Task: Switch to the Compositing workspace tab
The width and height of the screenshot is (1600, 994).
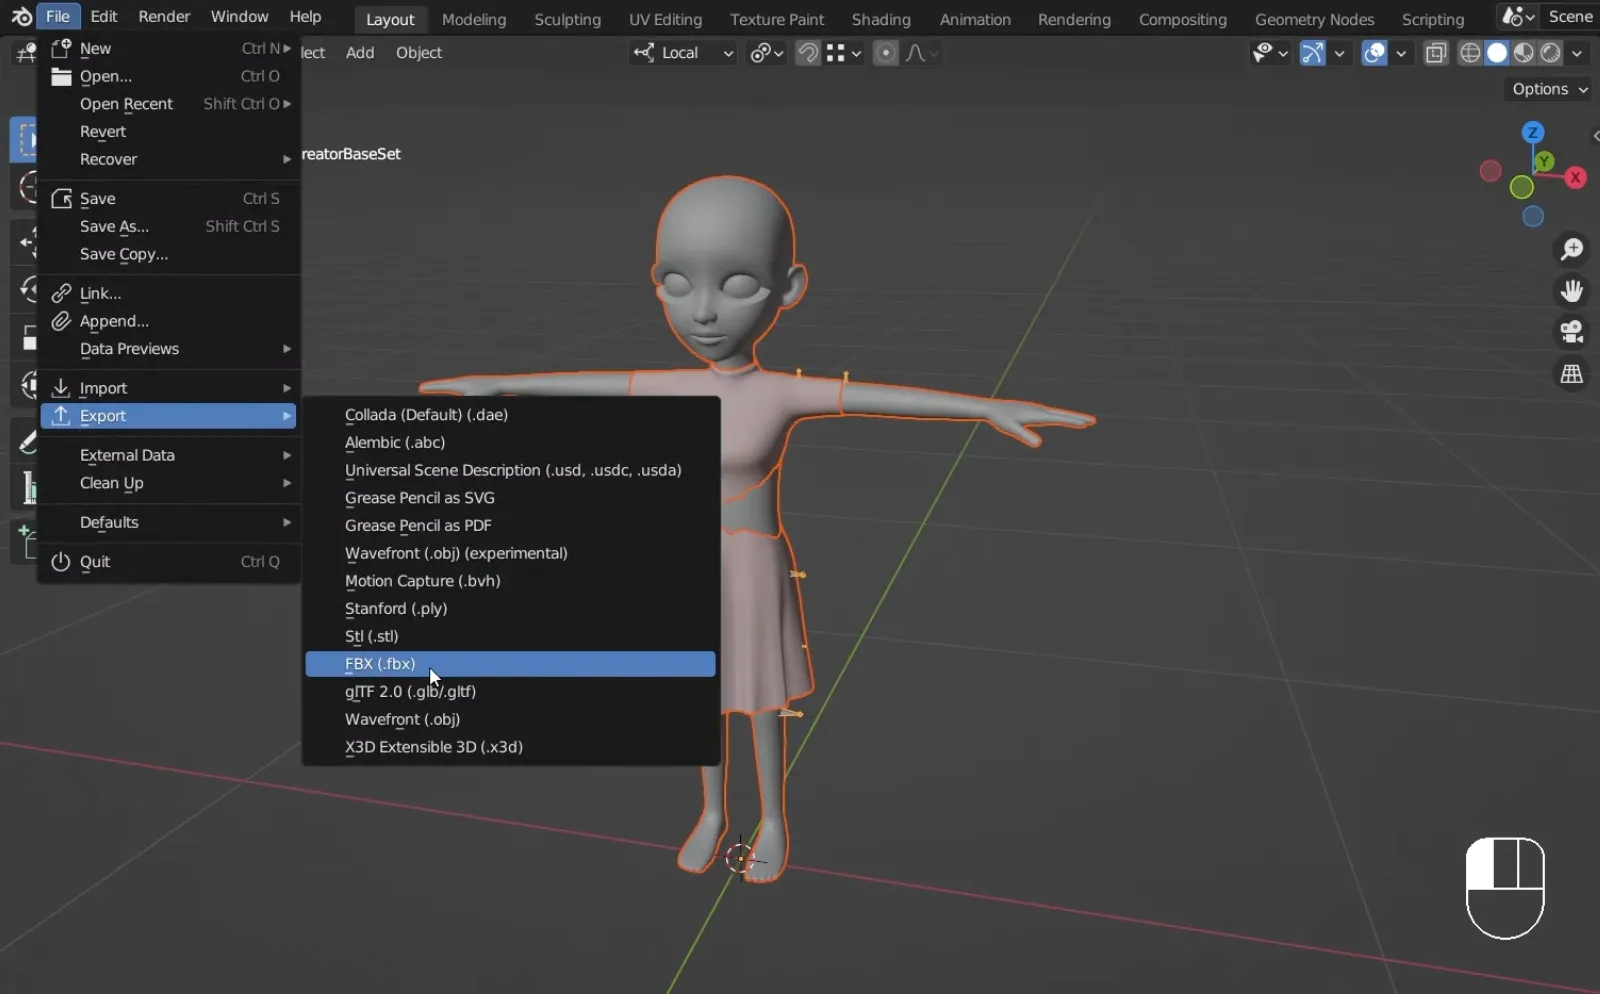Action: click(x=1182, y=19)
